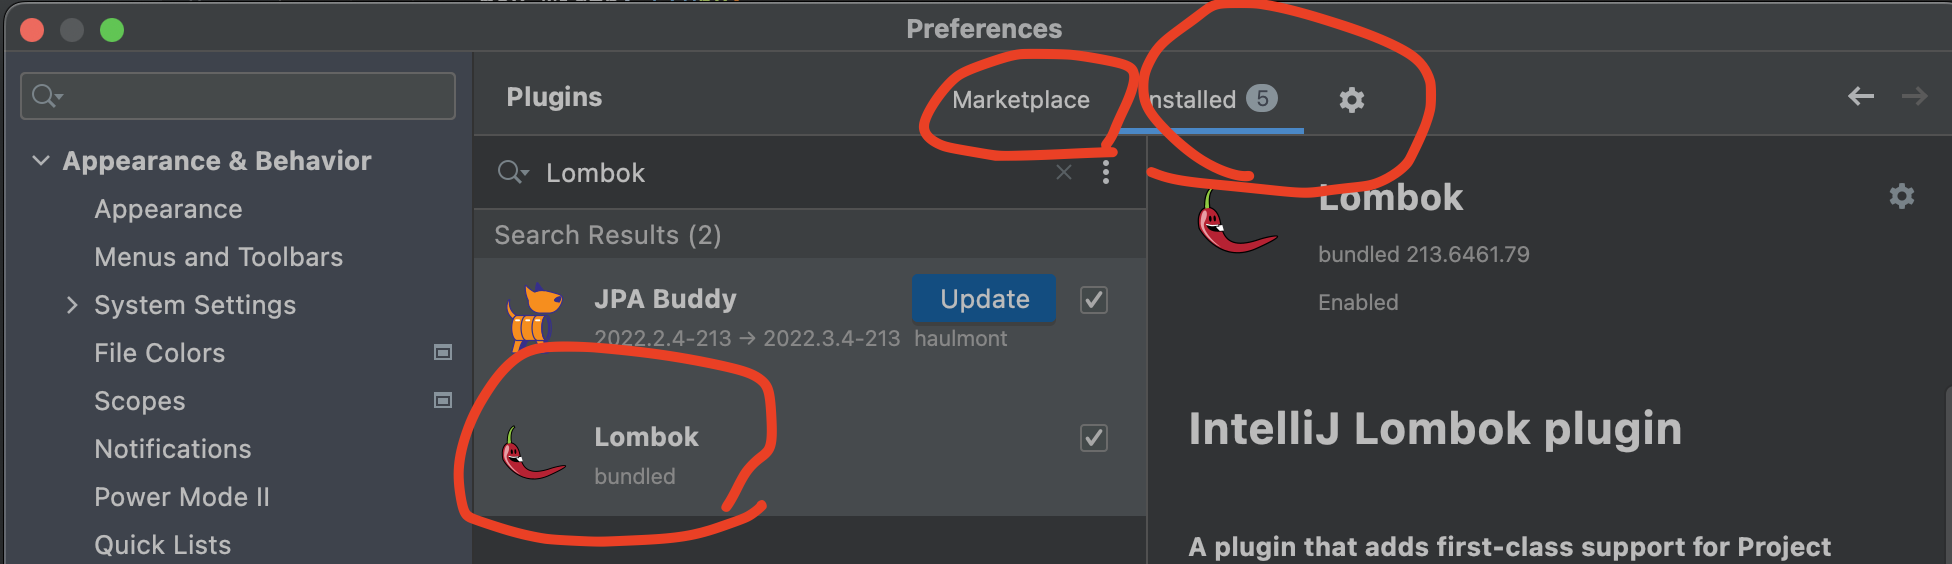This screenshot has width=1952, height=564.
Task: Focus the preferences search field
Action: (x=238, y=95)
